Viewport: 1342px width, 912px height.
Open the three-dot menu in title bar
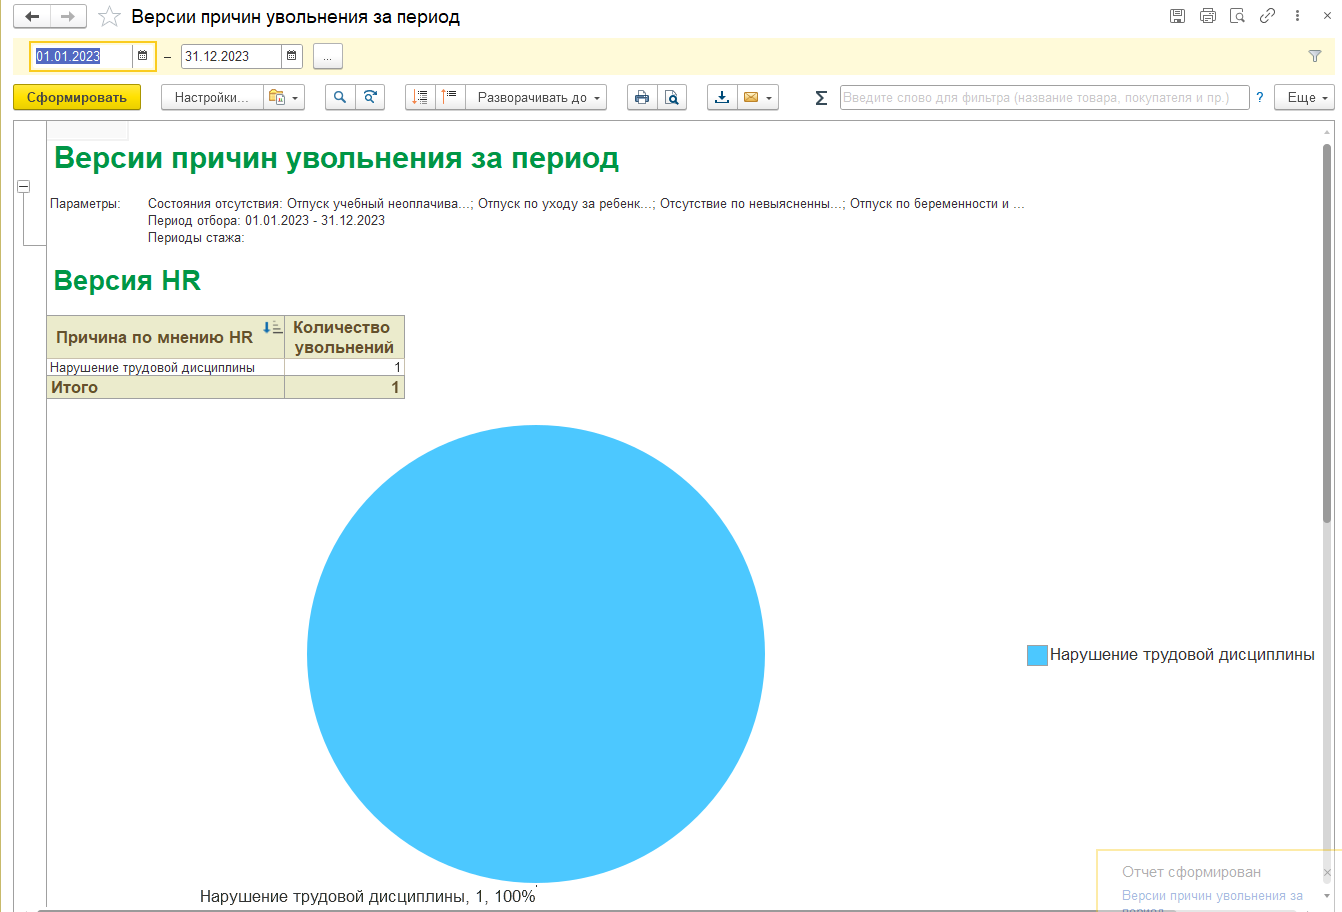click(x=1298, y=16)
